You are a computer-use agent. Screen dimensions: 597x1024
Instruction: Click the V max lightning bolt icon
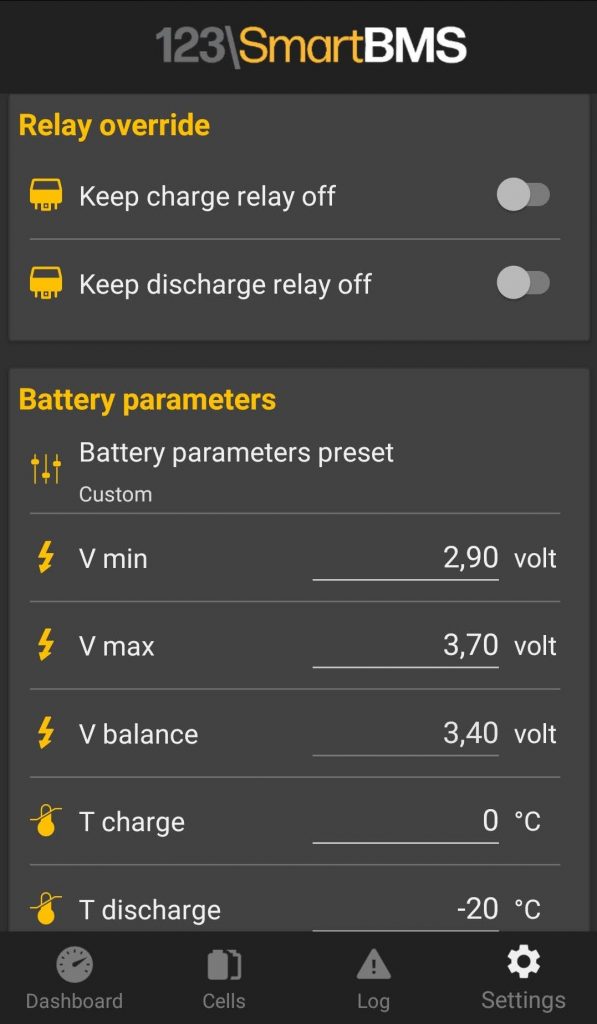click(45, 646)
